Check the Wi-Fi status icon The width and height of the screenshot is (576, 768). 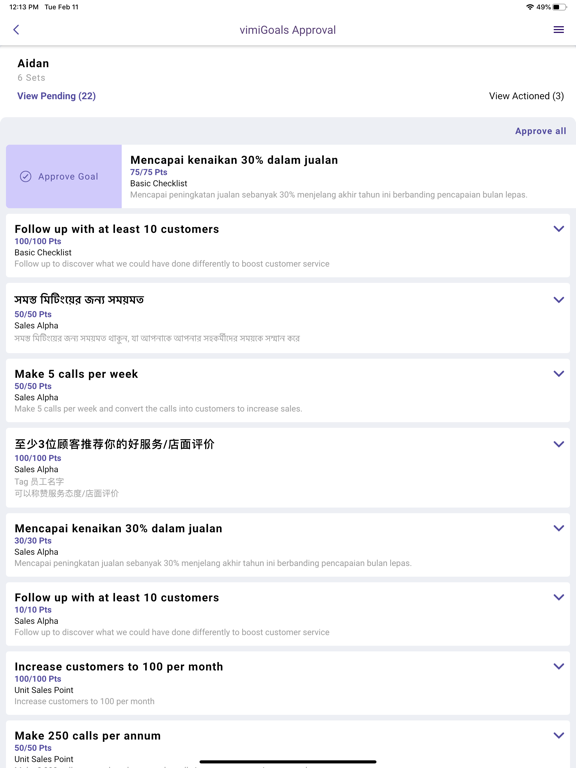click(x=530, y=7)
